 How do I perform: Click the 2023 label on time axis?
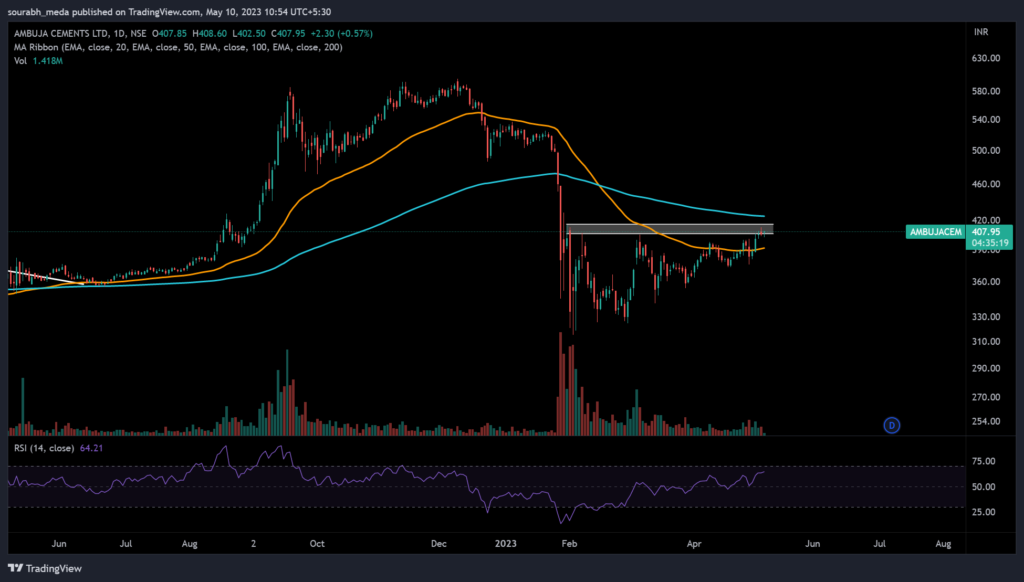pos(505,543)
